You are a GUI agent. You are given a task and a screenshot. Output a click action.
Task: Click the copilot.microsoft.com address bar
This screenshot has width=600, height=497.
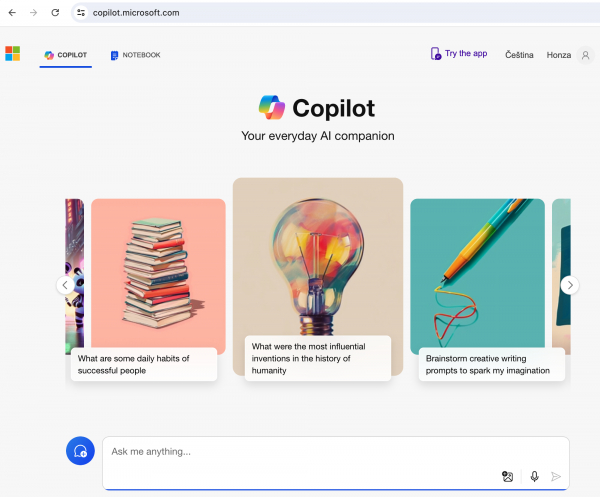click(337, 13)
